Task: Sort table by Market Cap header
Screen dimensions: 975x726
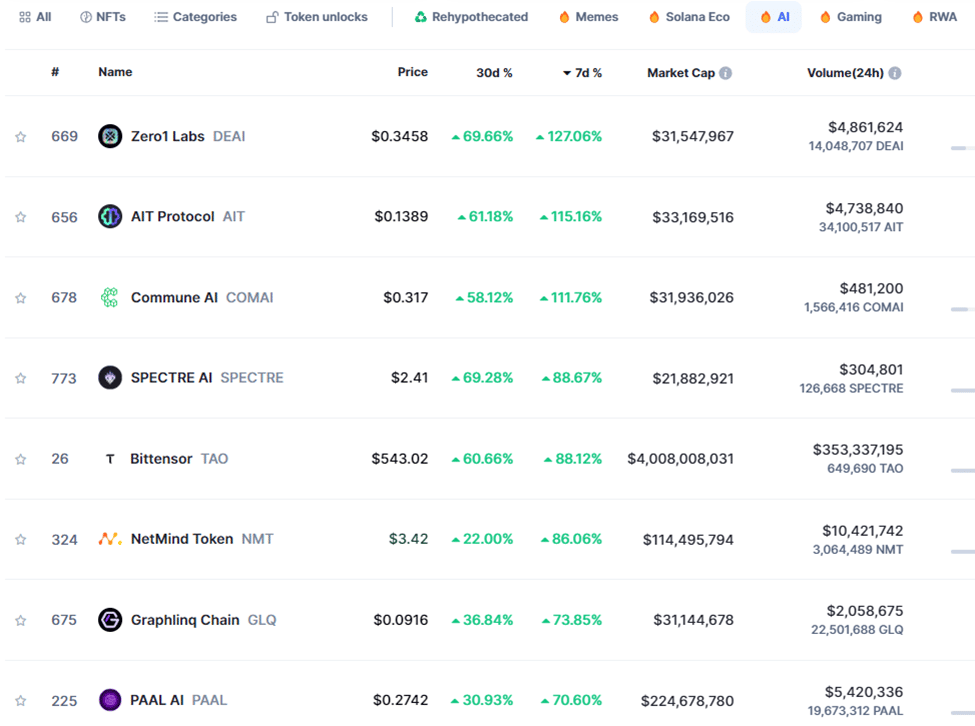Action: click(x=681, y=73)
